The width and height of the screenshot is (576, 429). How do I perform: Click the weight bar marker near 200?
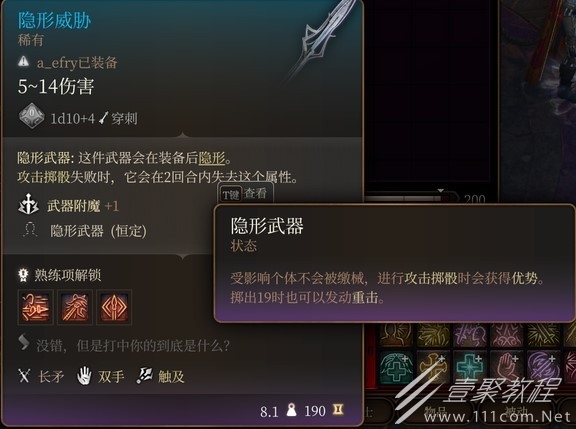point(440,191)
